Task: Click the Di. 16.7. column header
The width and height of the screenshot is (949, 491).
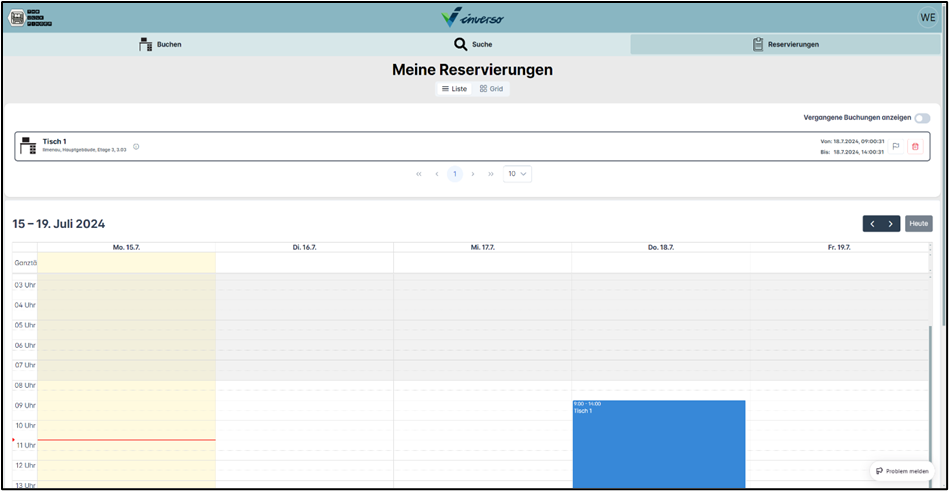Action: pyautogui.click(x=304, y=248)
